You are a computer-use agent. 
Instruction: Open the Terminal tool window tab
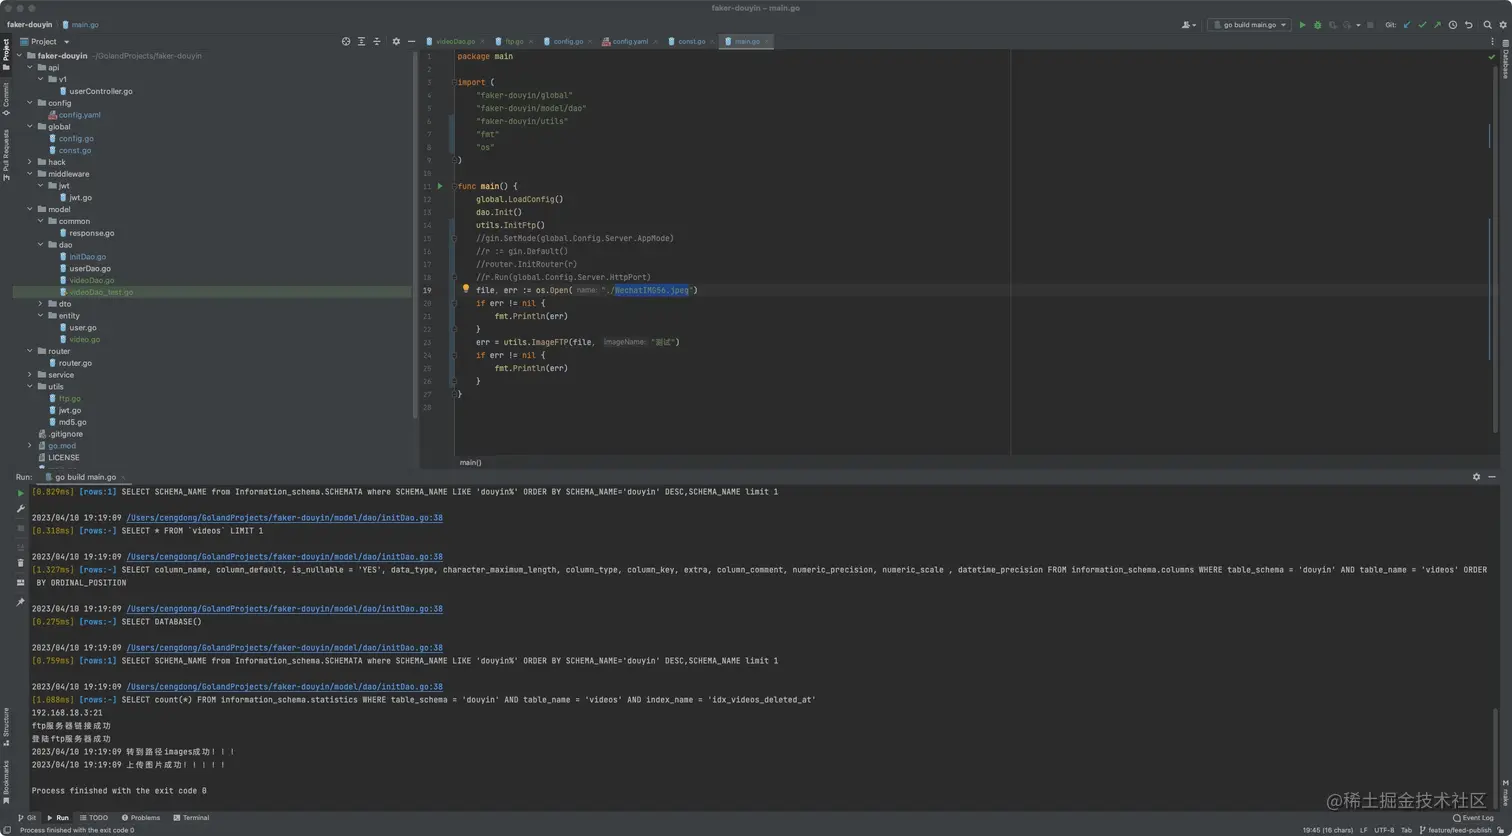coord(190,818)
